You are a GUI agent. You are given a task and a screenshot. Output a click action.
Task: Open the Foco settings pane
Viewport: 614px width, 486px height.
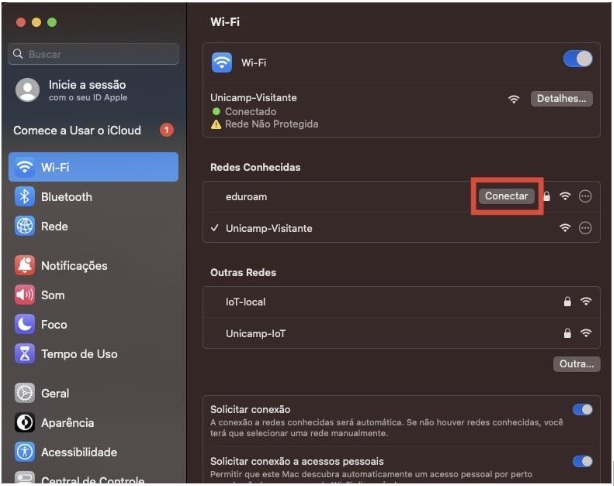[x=93, y=324]
